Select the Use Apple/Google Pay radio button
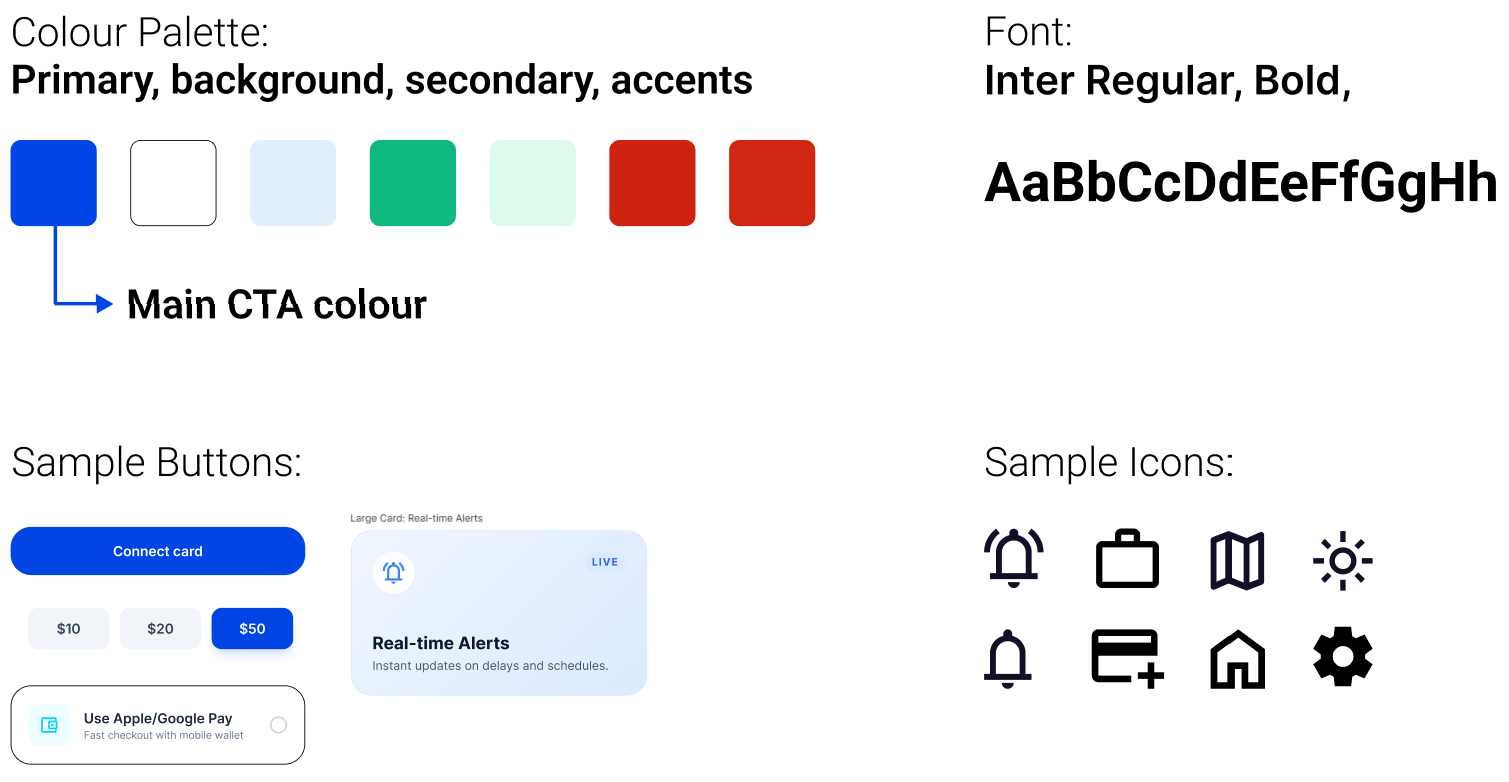This screenshot has height=782, width=1509. click(x=279, y=725)
